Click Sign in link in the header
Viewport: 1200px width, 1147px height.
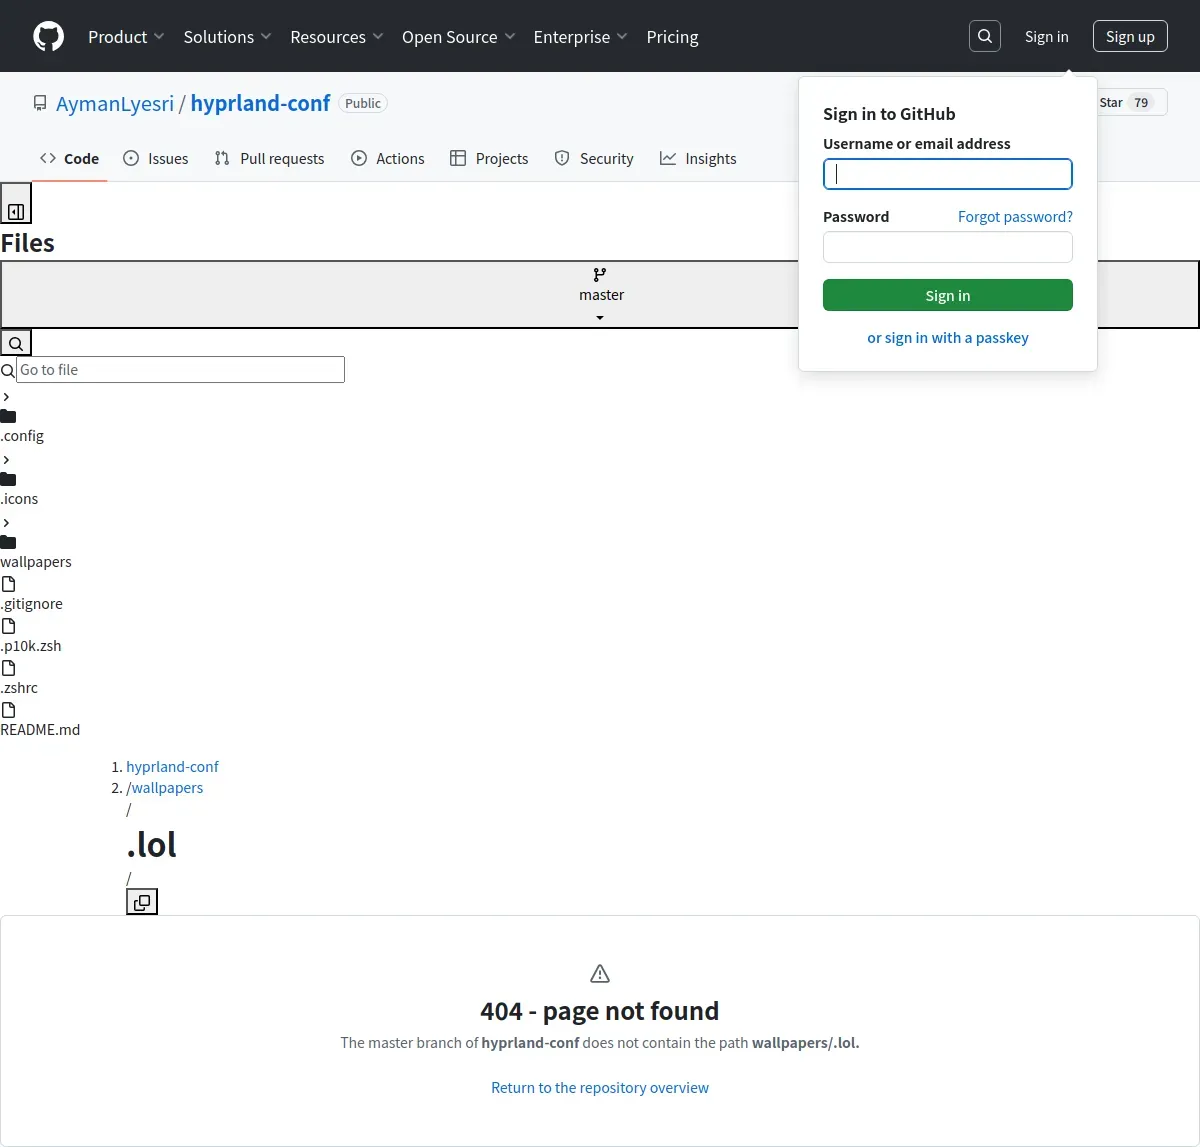(x=1046, y=37)
